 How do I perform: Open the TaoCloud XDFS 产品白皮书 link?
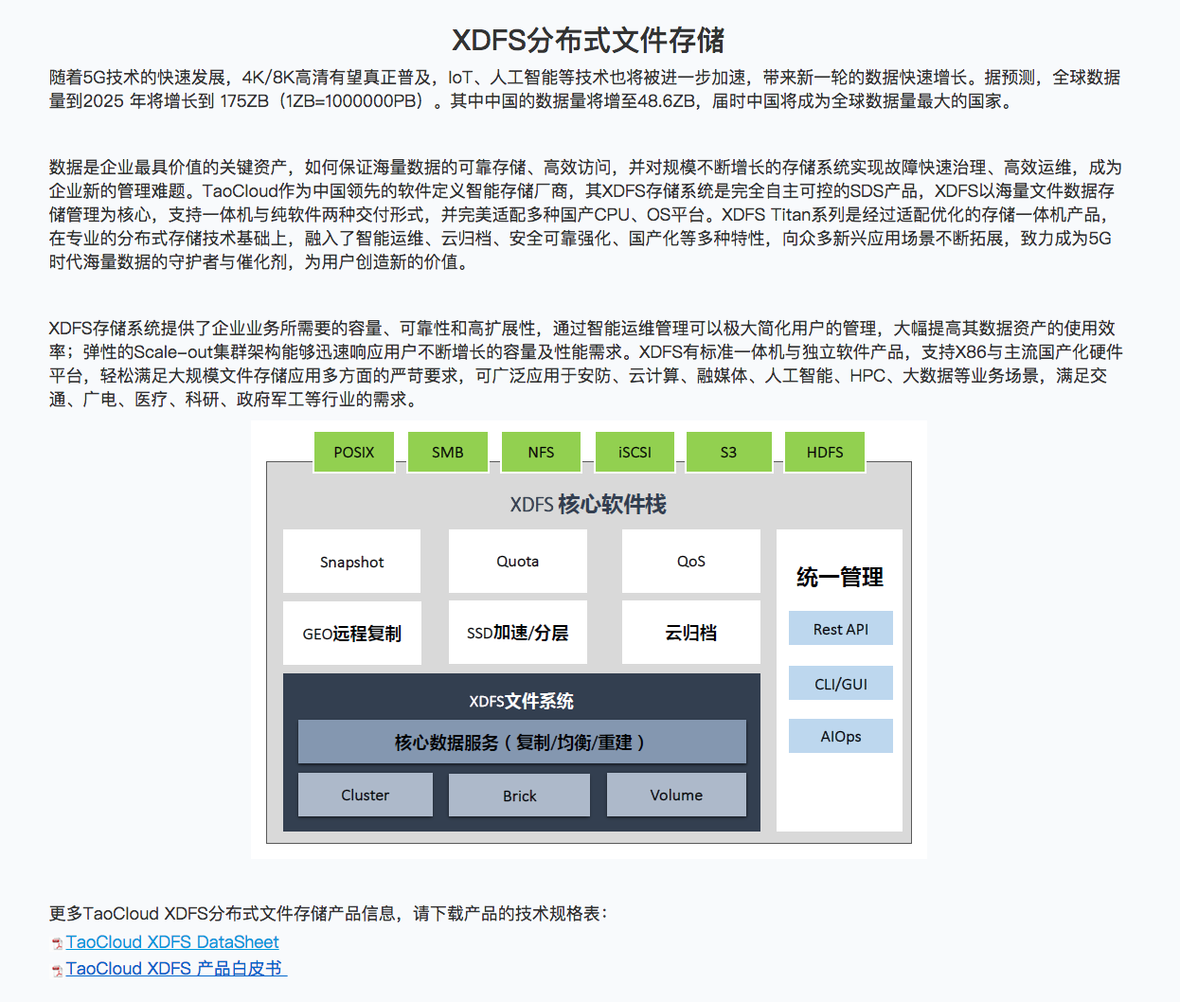tap(176, 968)
